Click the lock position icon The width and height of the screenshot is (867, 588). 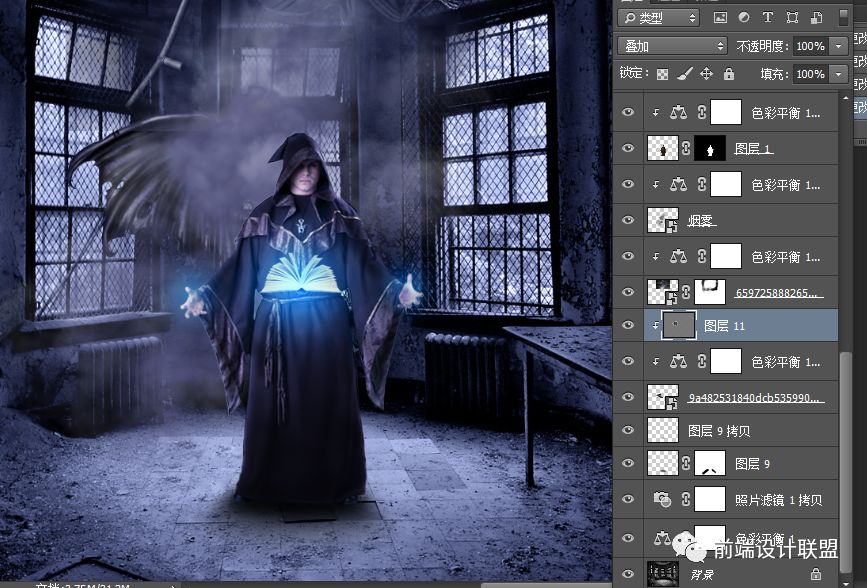[x=707, y=74]
